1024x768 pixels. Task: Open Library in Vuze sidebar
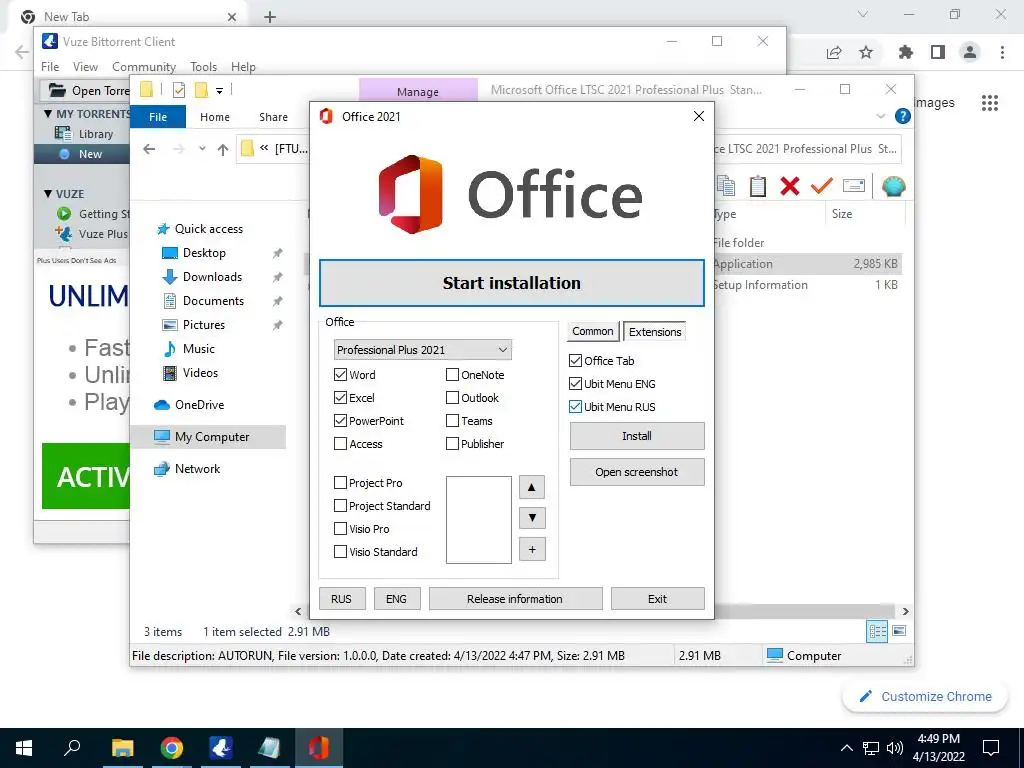point(95,134)
